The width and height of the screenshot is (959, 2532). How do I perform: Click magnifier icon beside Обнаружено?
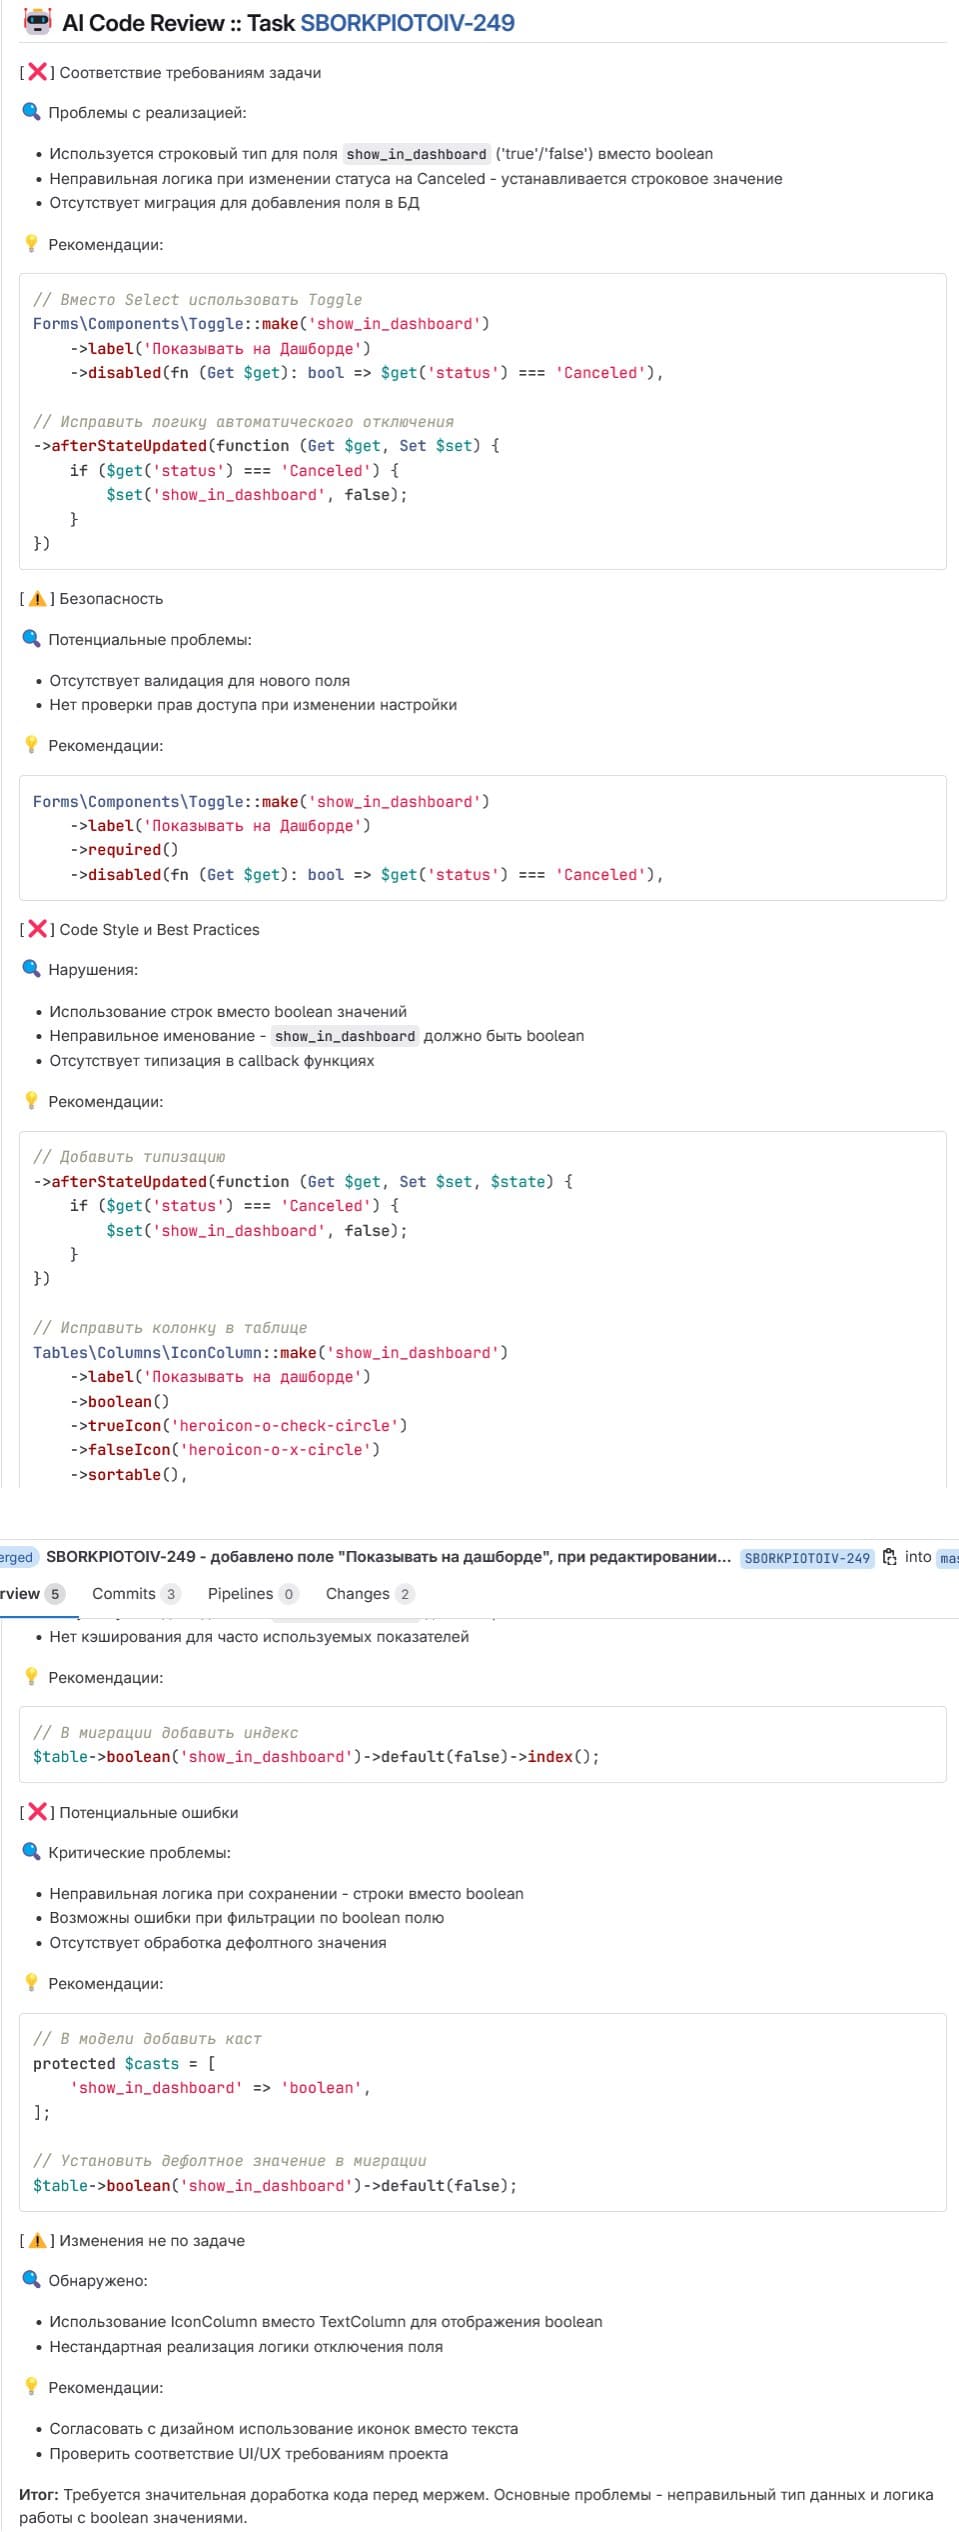(x=31, y=2280)
